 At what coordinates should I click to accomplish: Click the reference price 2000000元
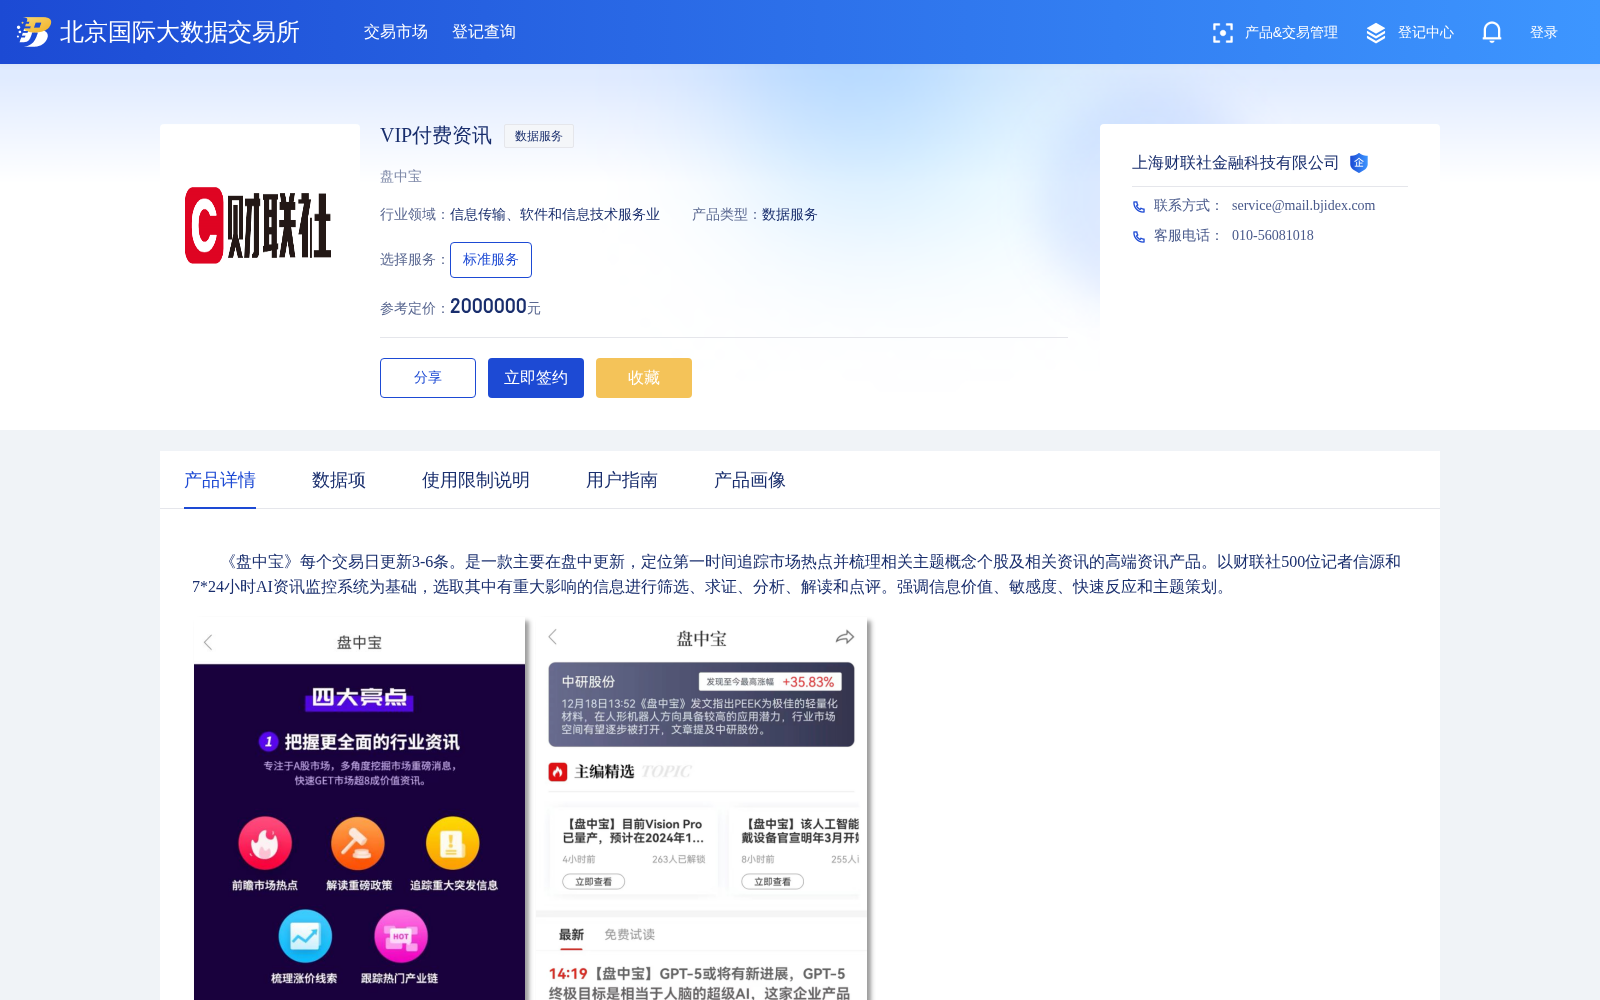[495, 307]
